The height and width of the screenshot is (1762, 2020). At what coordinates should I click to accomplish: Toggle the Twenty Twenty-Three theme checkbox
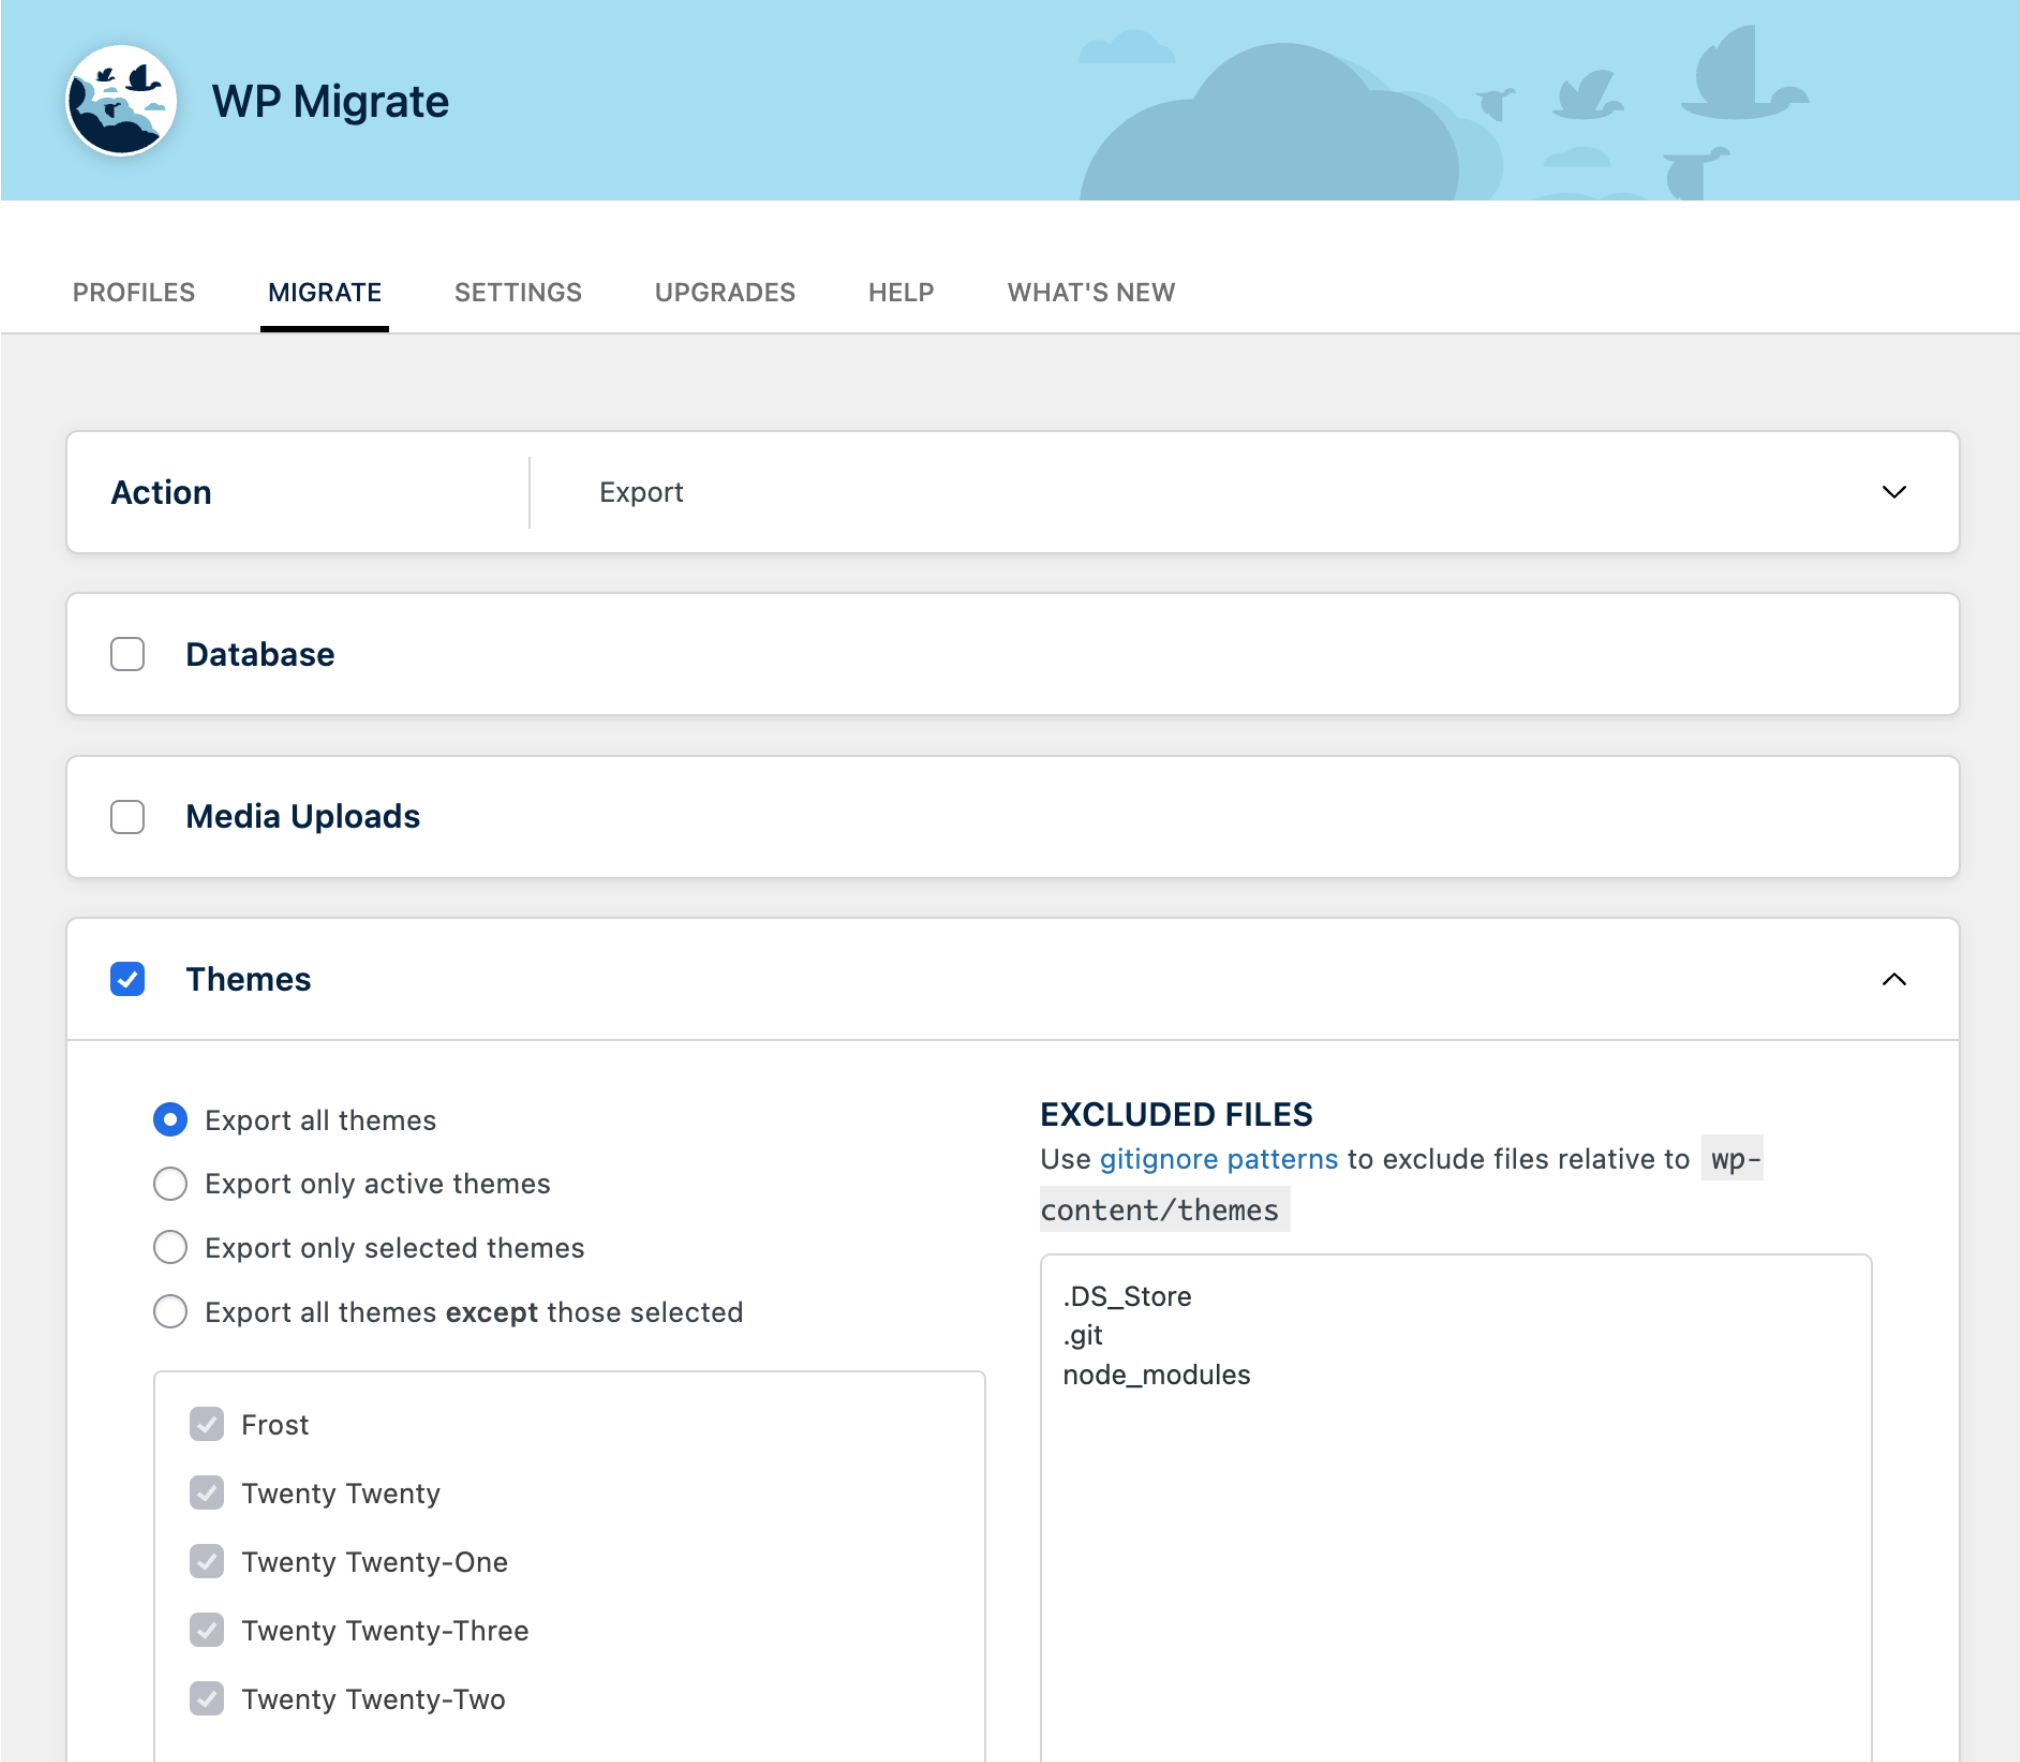[207, 1630]
